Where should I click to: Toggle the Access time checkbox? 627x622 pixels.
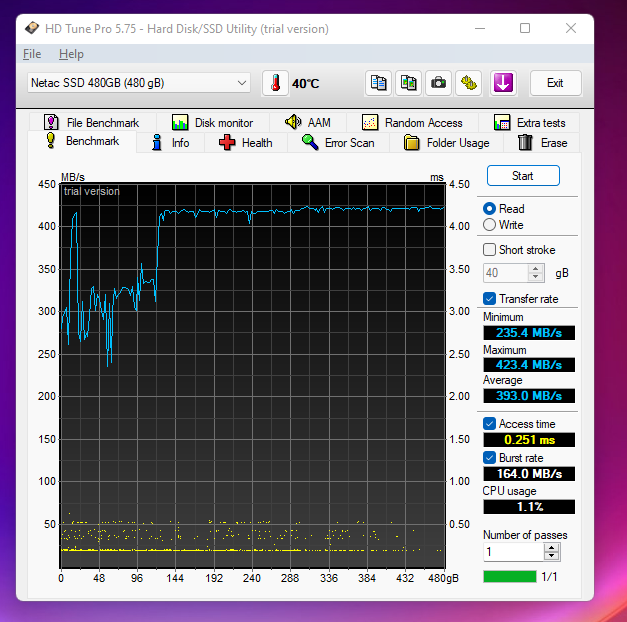[x=489, y=424]
